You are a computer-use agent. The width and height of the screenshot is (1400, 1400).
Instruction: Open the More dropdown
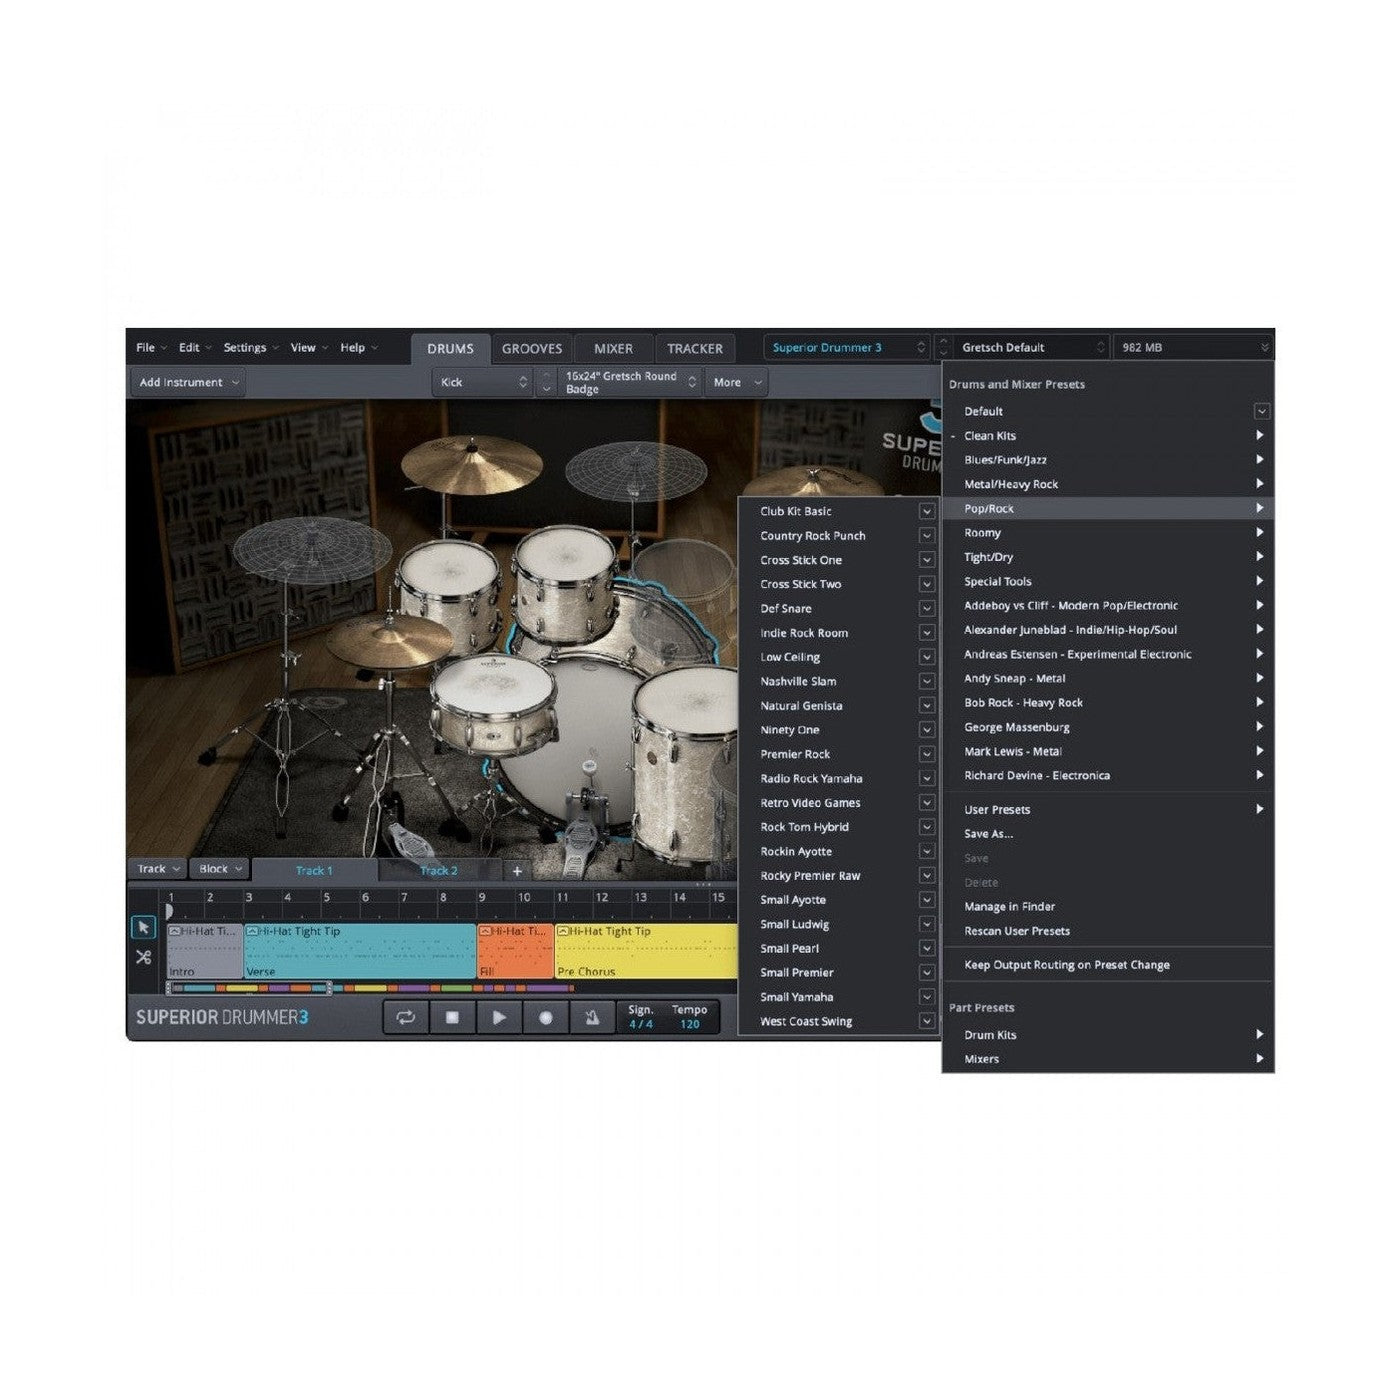pyautogui.click(x=736, y=382)
